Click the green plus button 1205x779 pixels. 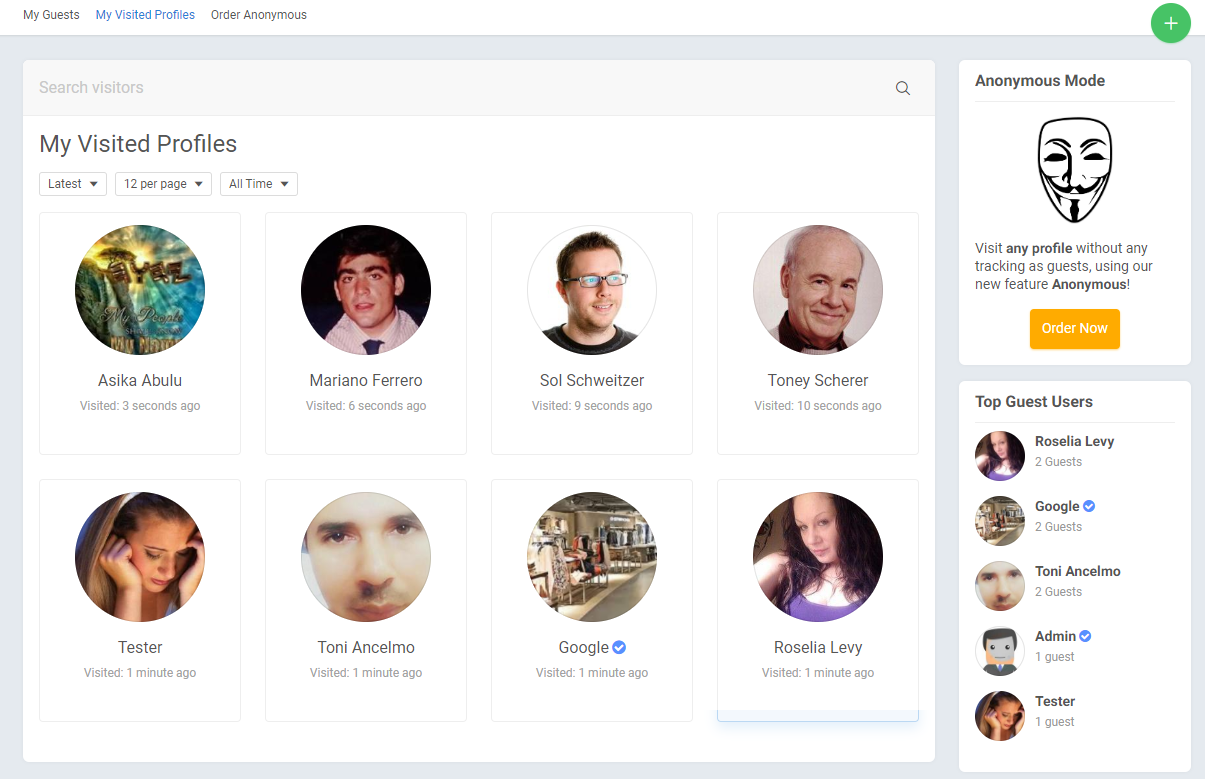click(x=1170, y=23)
